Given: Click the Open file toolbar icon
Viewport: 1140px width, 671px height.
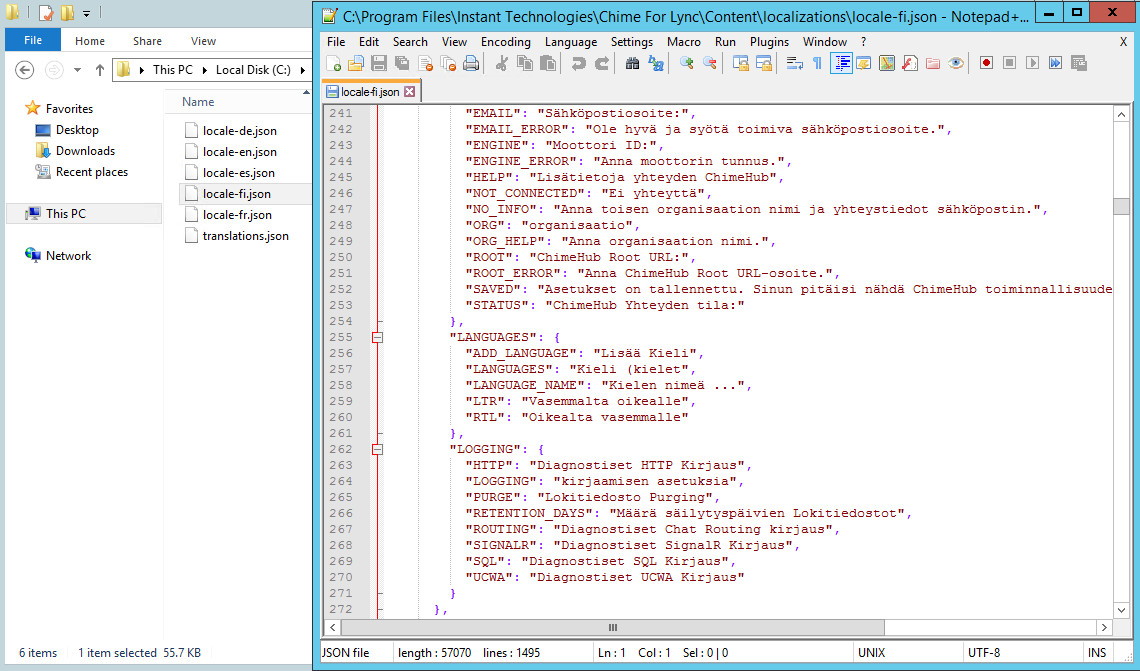Looking at the screenshot, I should [356, 64].
